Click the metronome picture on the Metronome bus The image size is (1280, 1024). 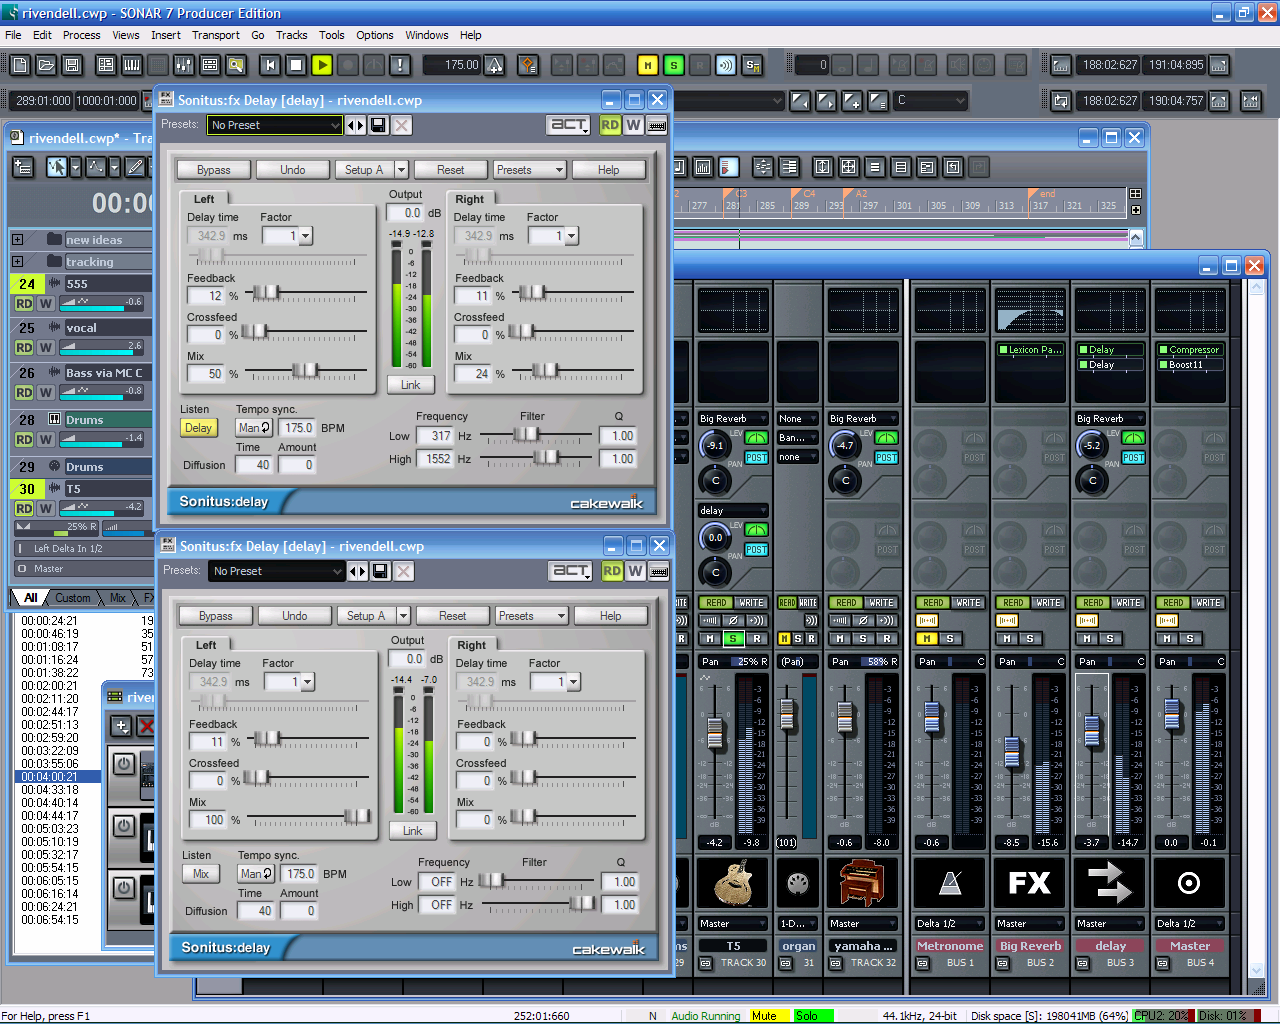tap(950, 883)
